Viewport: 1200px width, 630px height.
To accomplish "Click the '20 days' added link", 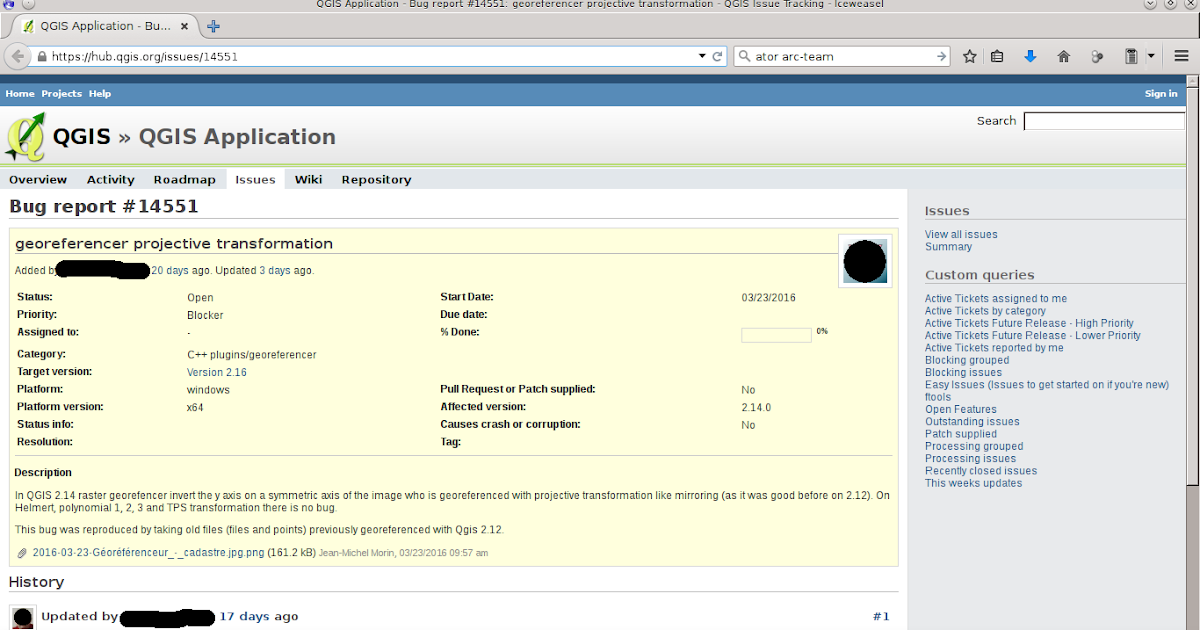I will pos(169,270).
